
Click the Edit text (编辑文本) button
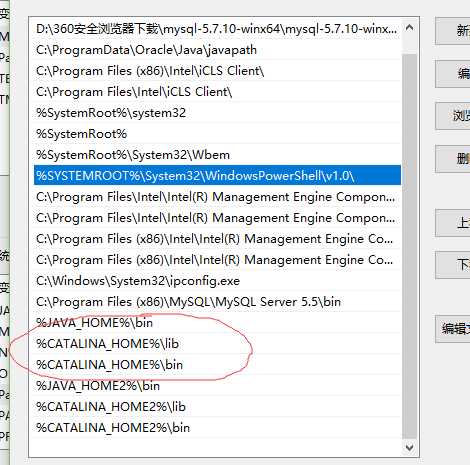[453, 329]
